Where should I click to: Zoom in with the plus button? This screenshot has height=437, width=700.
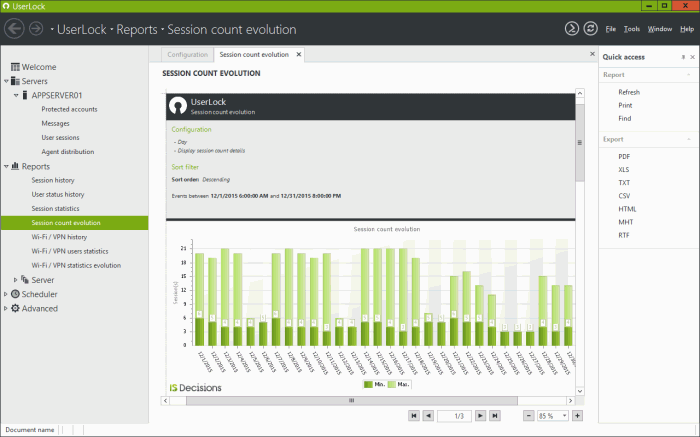pyautogui.click(x=577, y=416)
